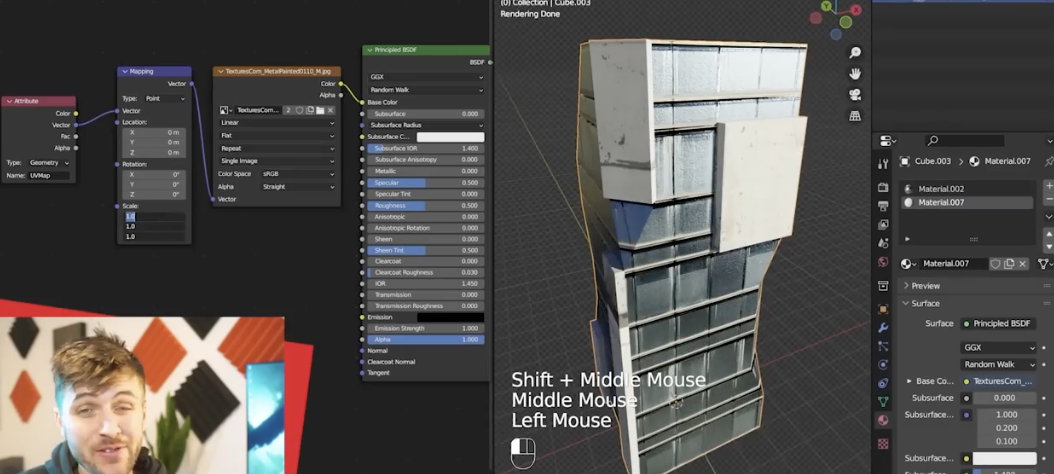Open Random Walk dropdown in Principled BSDF node

(426, 90)
